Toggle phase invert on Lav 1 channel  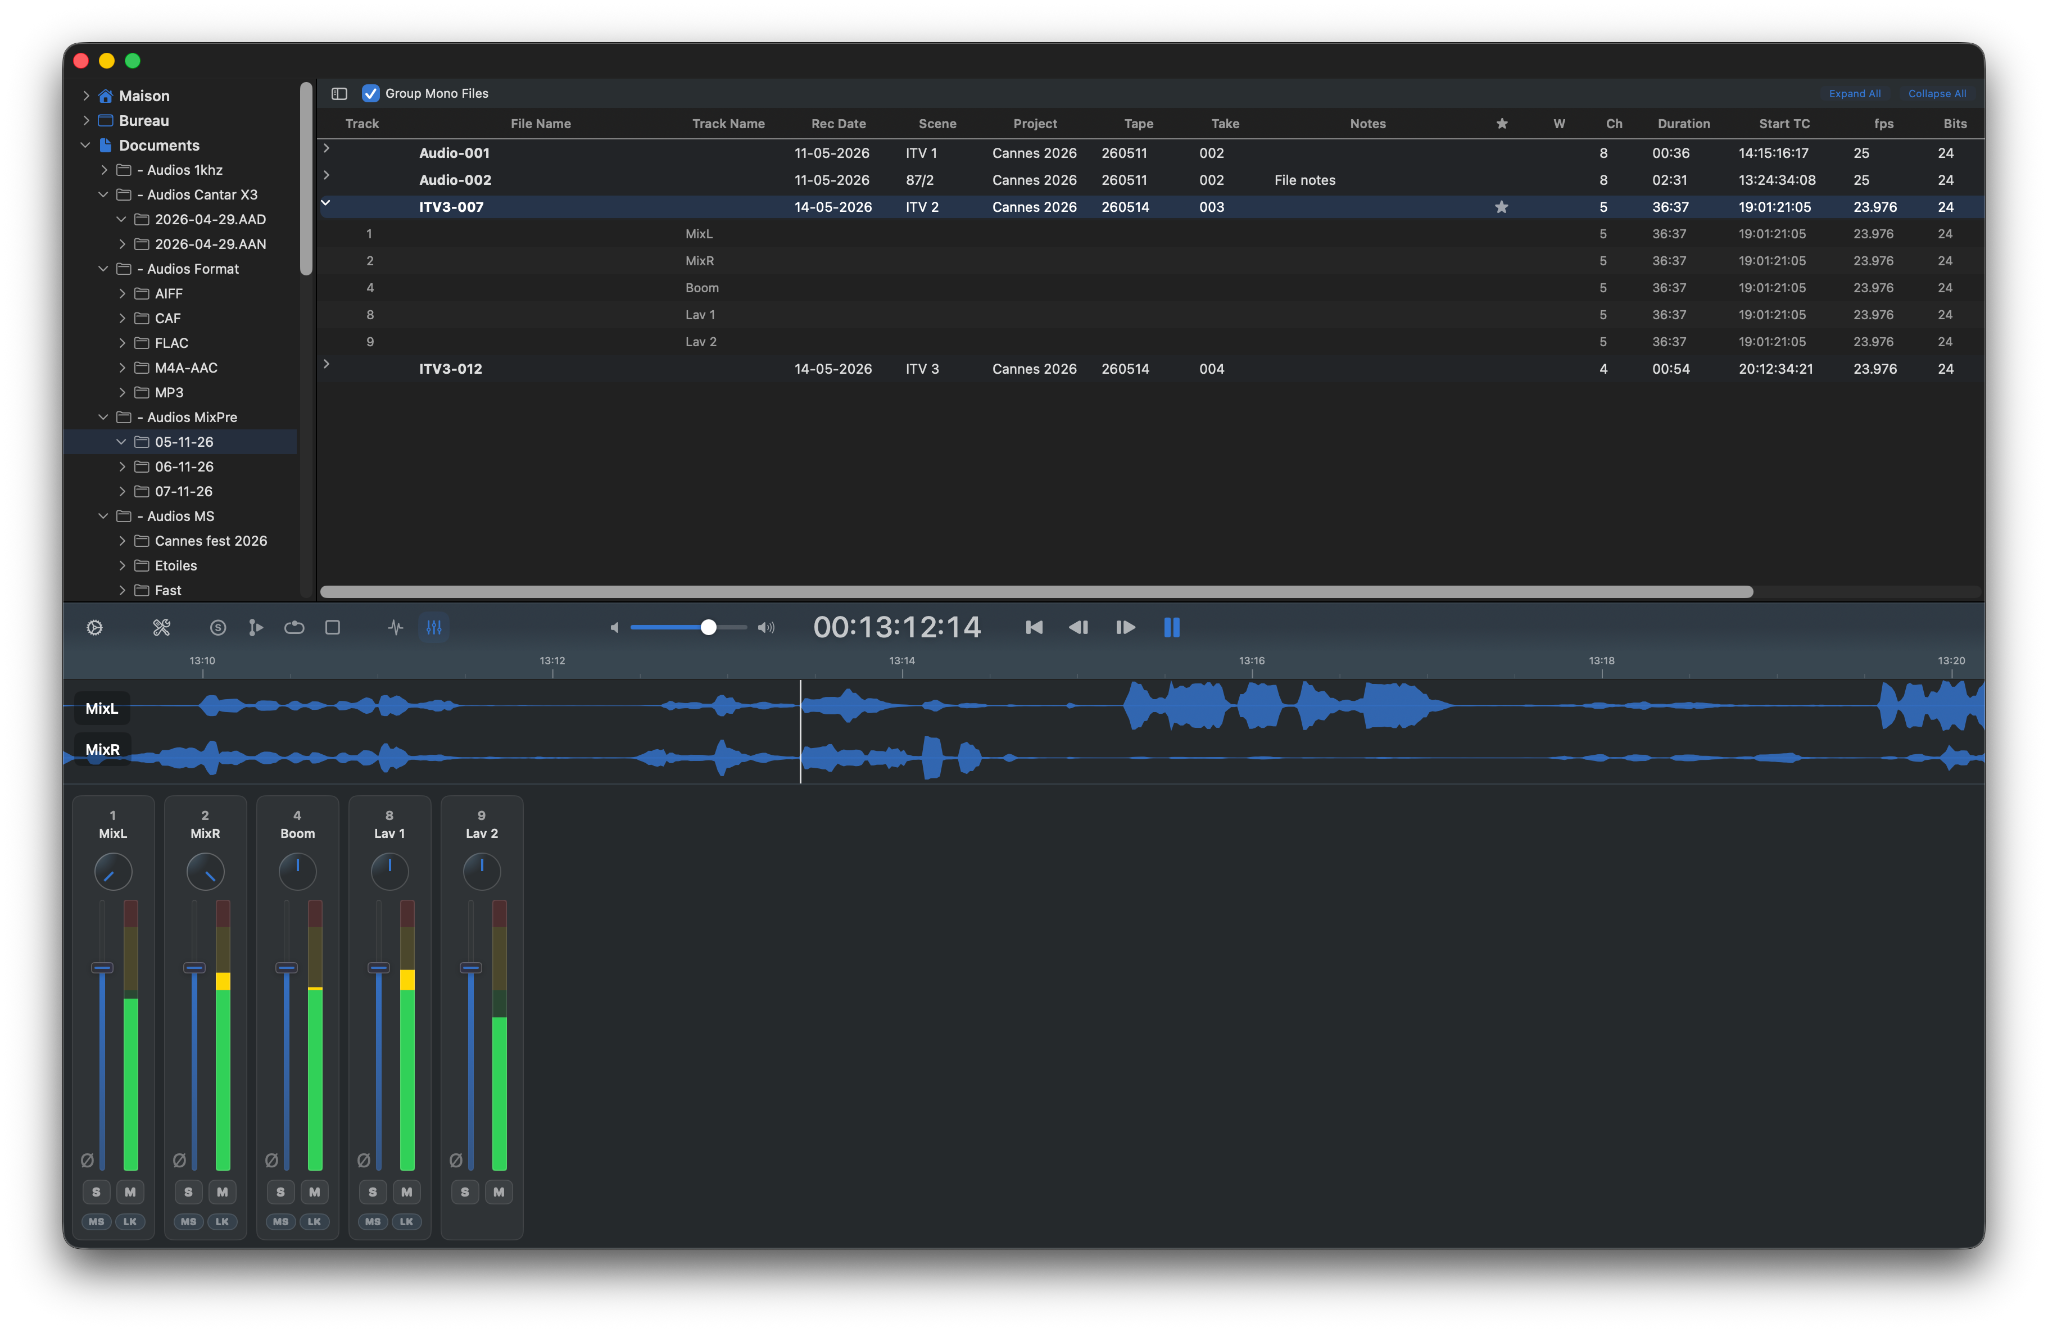[x=363, y=1161]
